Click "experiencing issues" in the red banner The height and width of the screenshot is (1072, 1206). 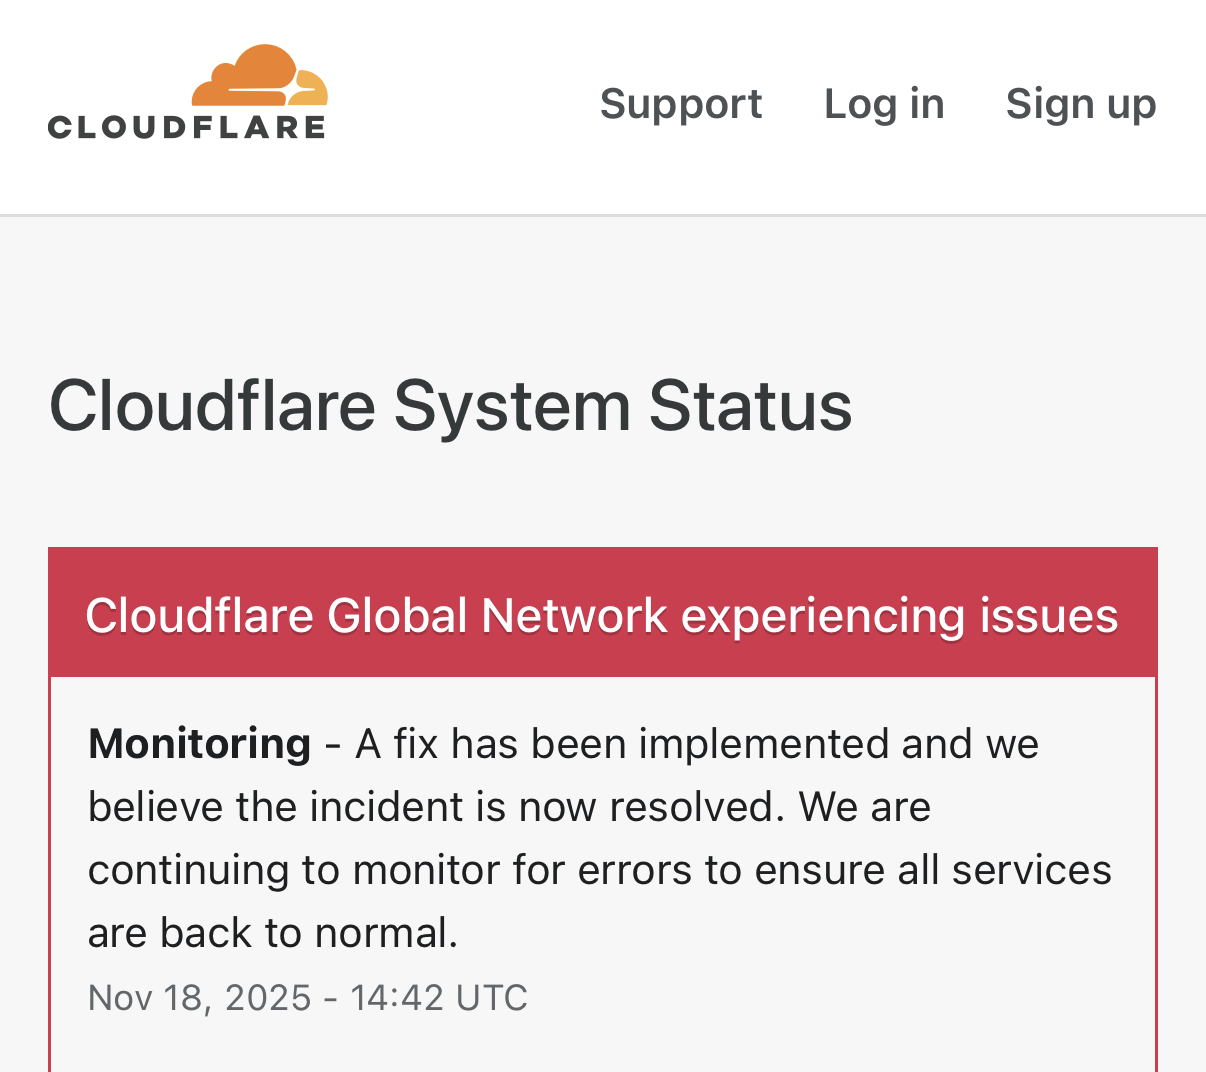click(x=899, y=615)
